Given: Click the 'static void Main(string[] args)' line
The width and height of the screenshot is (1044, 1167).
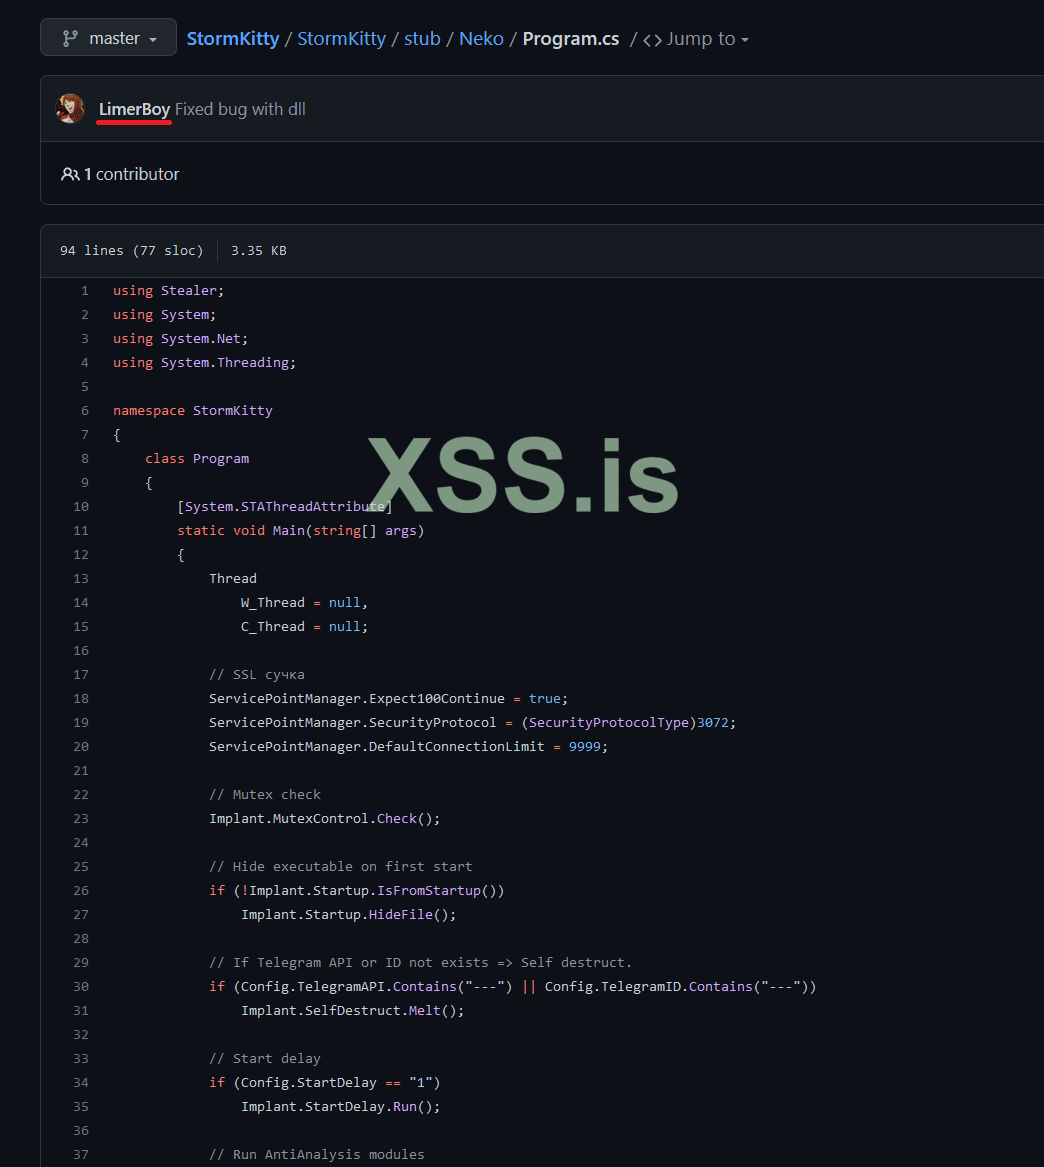Looking at the screenshot, I should click(x=301, y=531).
